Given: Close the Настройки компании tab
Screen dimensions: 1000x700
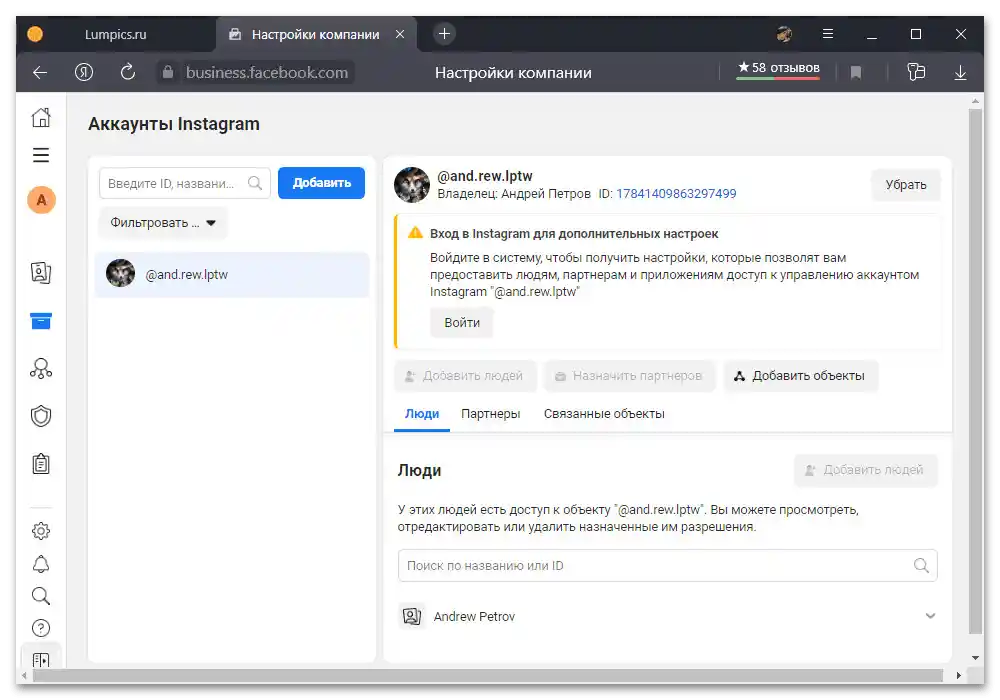Looking at the screenshot, I should [x=400, y=34].
